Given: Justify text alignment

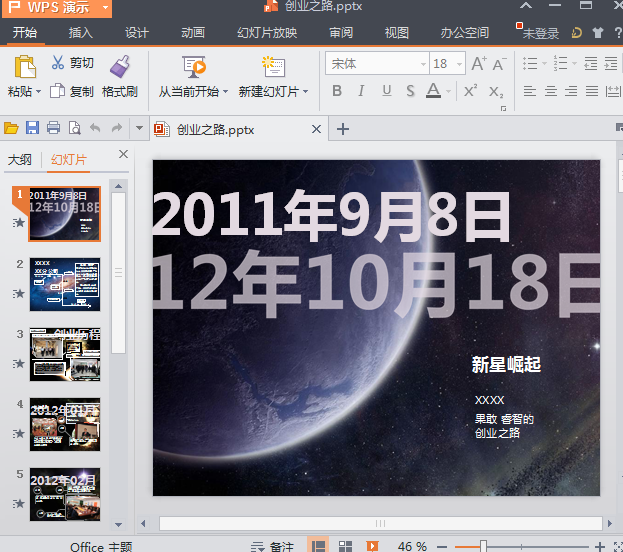Looking at the screenshot, I should 592,91.
